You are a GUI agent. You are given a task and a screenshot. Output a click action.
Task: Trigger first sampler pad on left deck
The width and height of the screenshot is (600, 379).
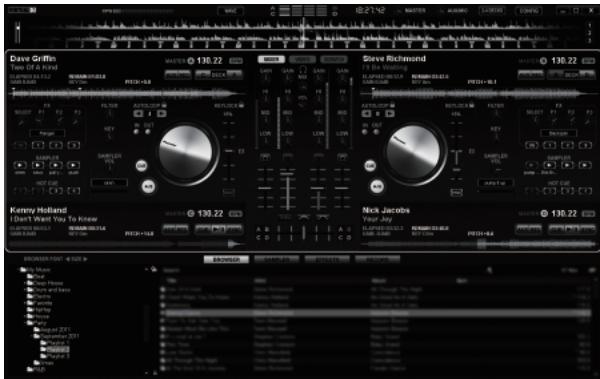[20, 165]
